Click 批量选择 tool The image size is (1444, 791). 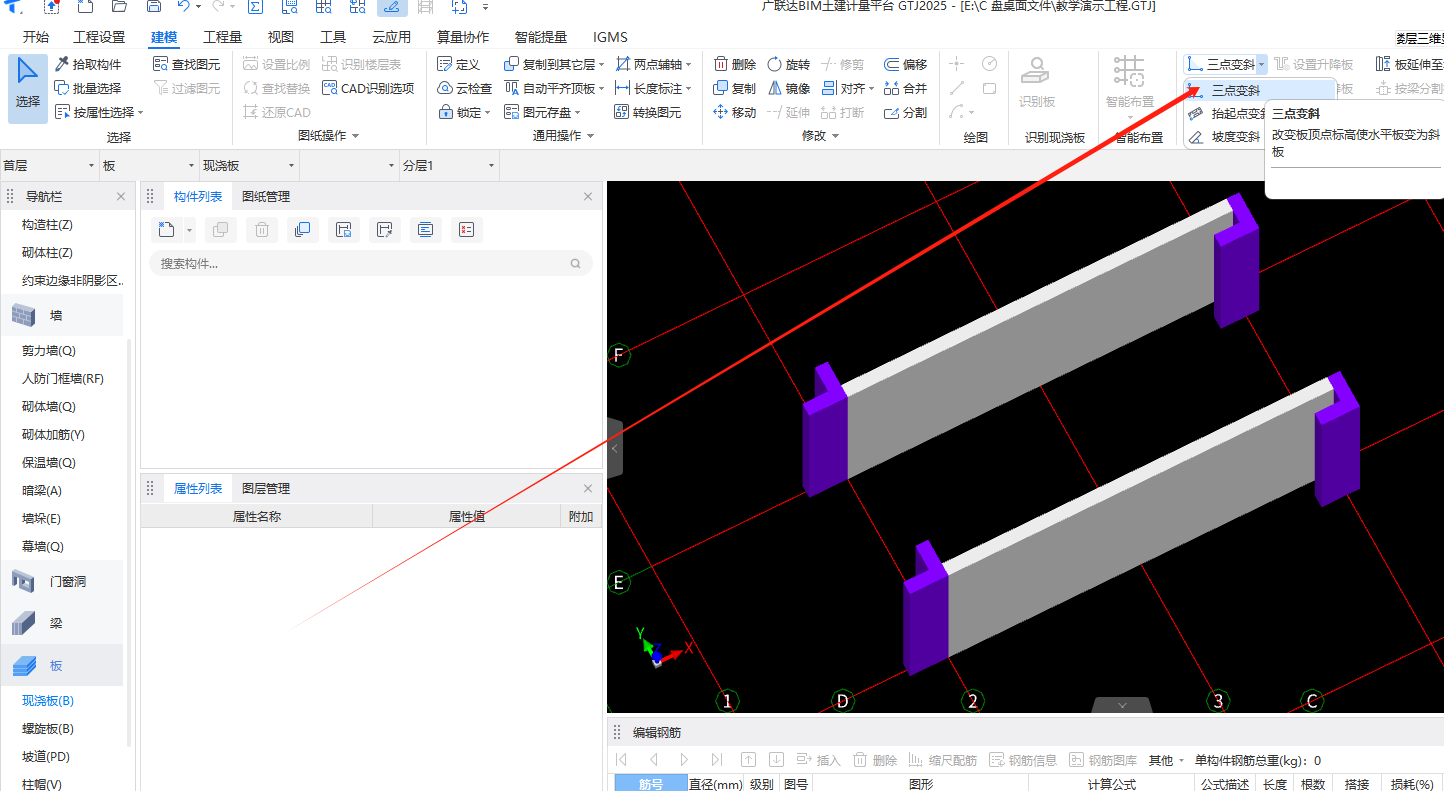88,88
